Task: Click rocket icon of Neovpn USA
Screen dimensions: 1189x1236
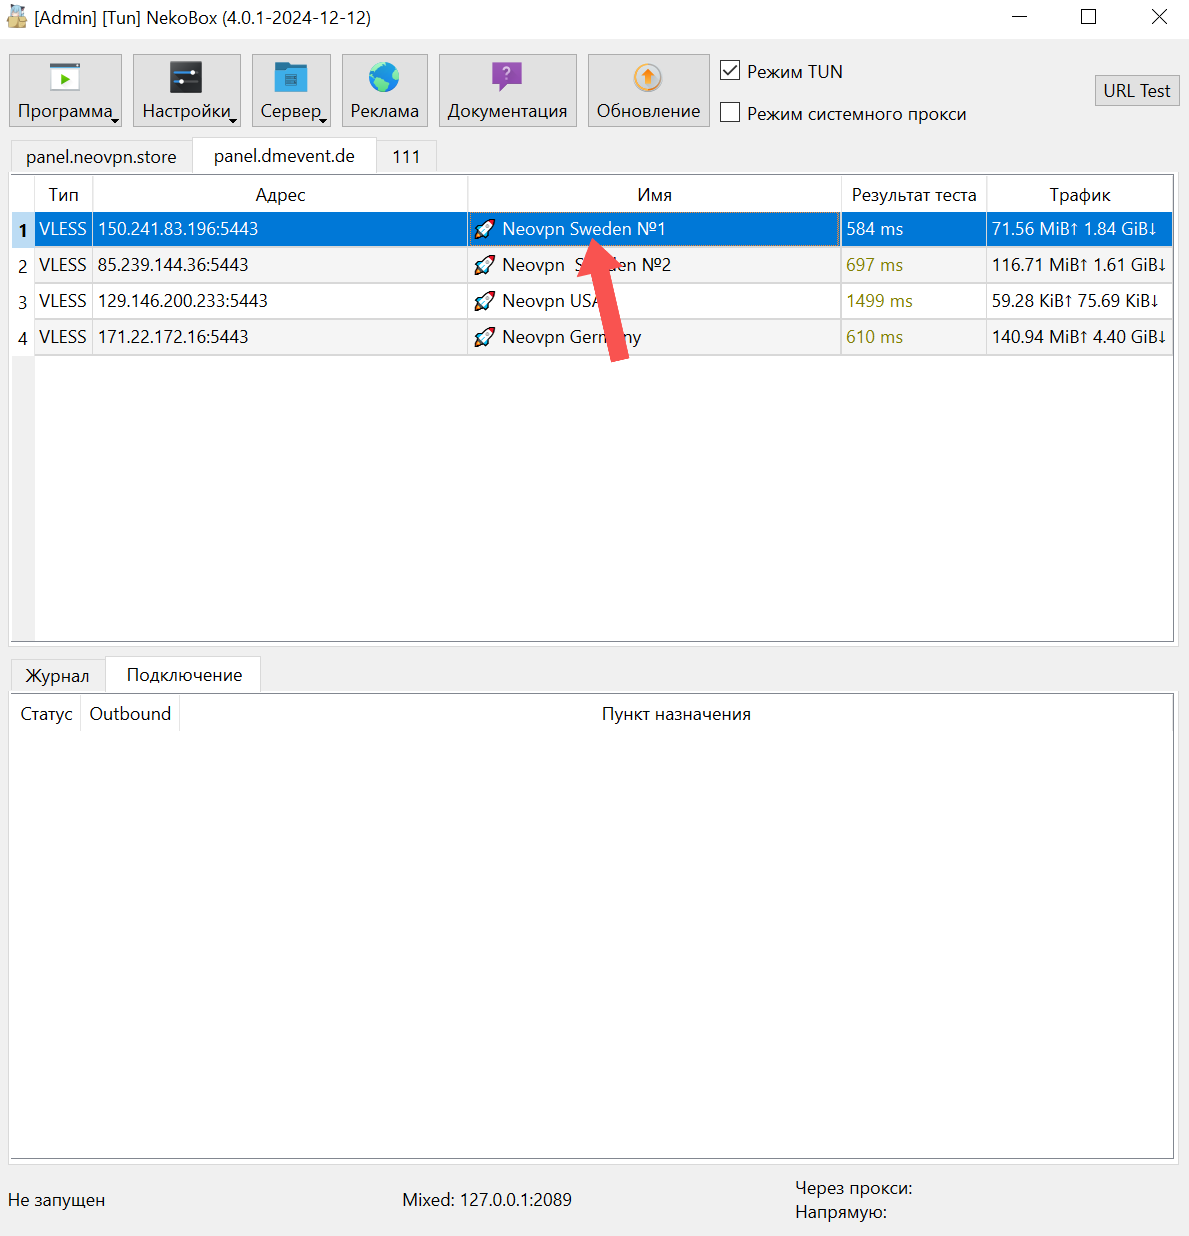Action: coord(484,301)
